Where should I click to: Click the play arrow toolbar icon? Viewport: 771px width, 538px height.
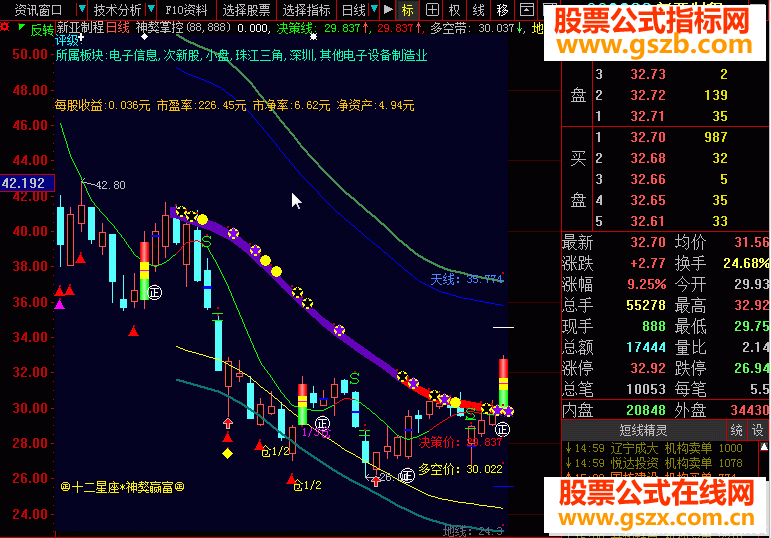388,9
